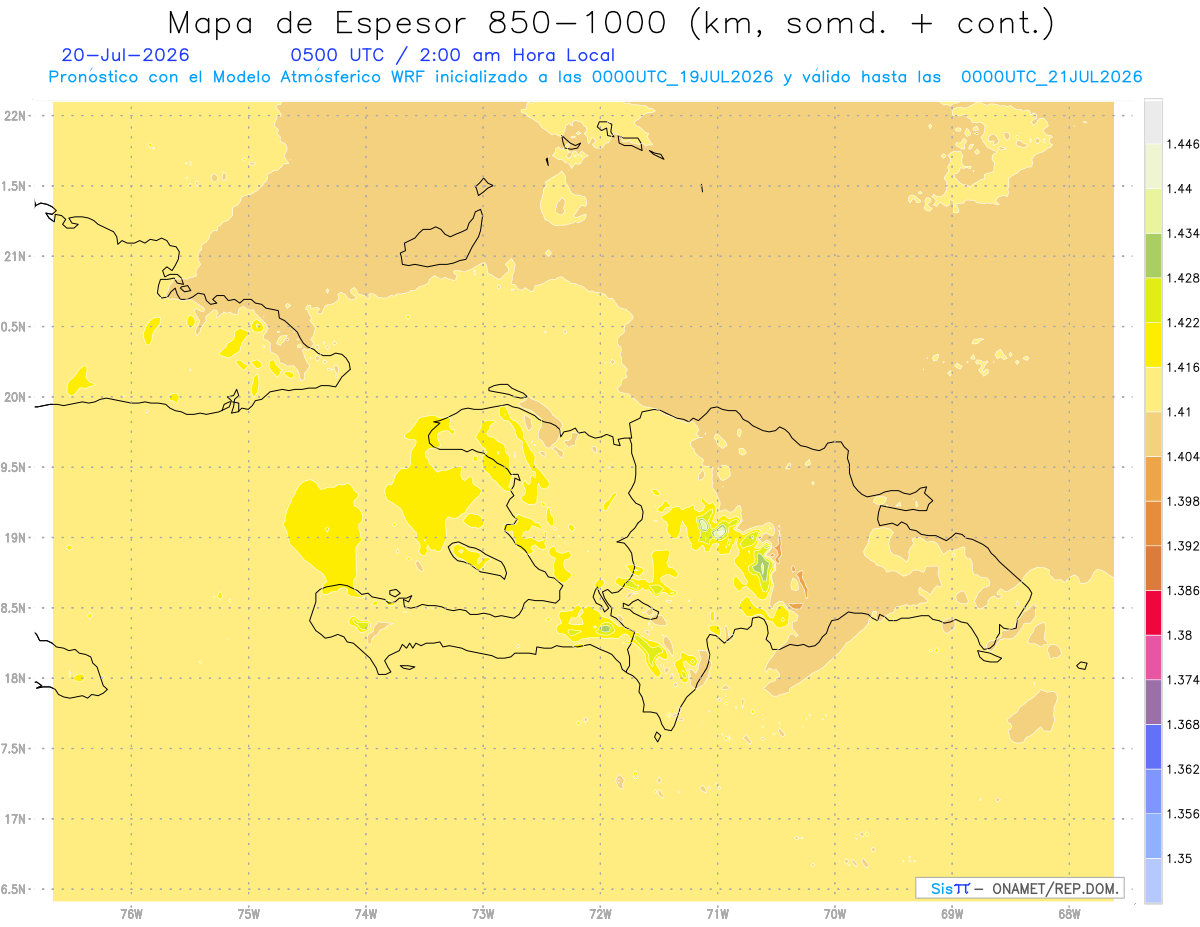Select the orange swatch between 1.398 and 1.404

1153,478
